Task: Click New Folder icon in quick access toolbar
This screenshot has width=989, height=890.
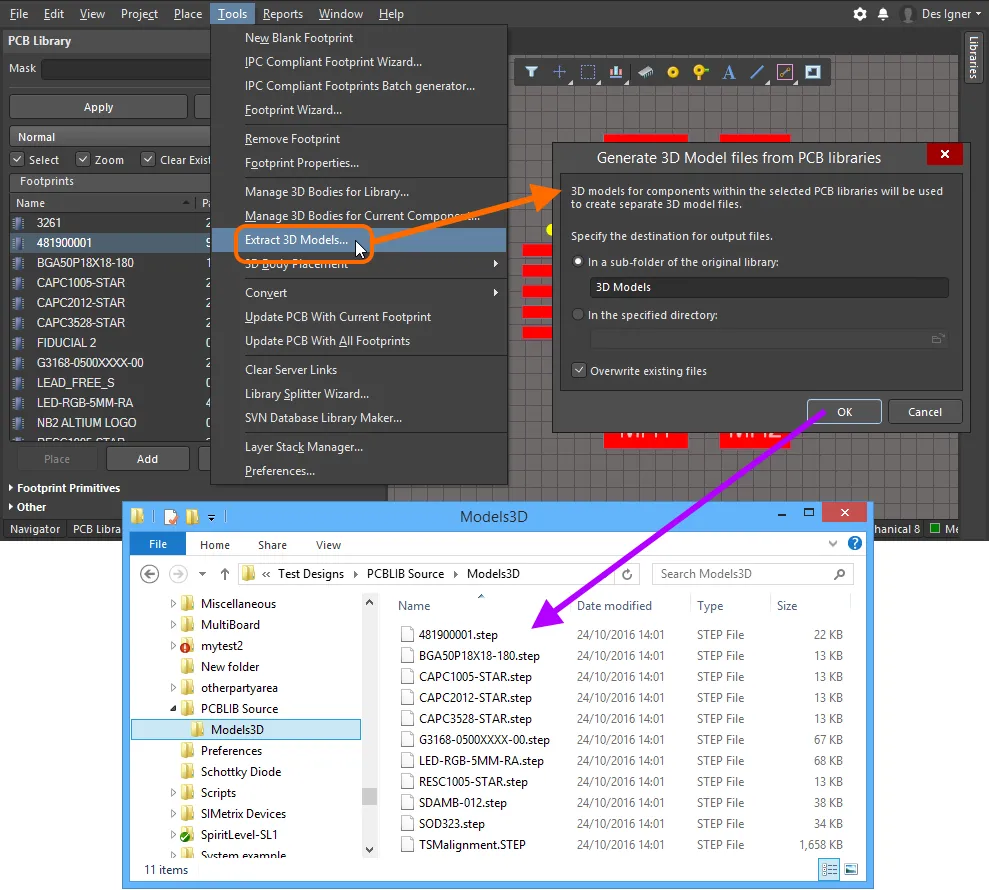Action: coord(192,517)
